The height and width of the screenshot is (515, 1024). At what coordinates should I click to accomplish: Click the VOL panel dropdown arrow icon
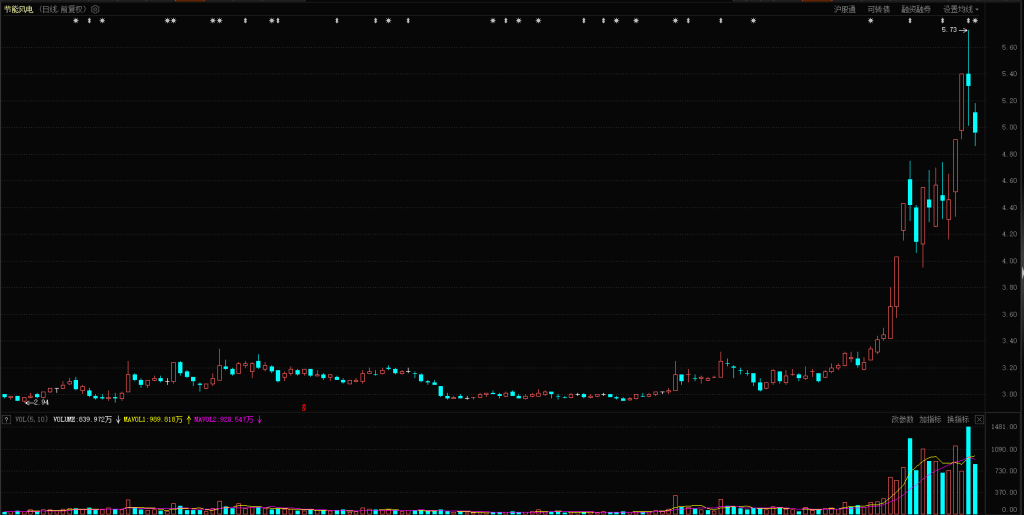[x=6, y=420]
